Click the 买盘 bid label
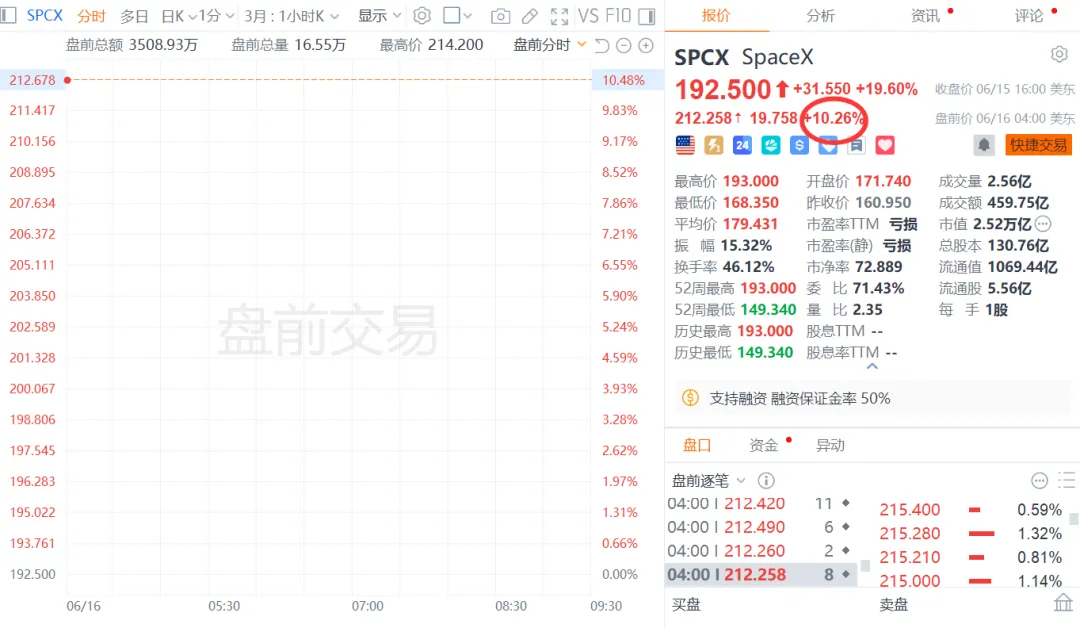1080x628 pixels. tap(686, 605)
